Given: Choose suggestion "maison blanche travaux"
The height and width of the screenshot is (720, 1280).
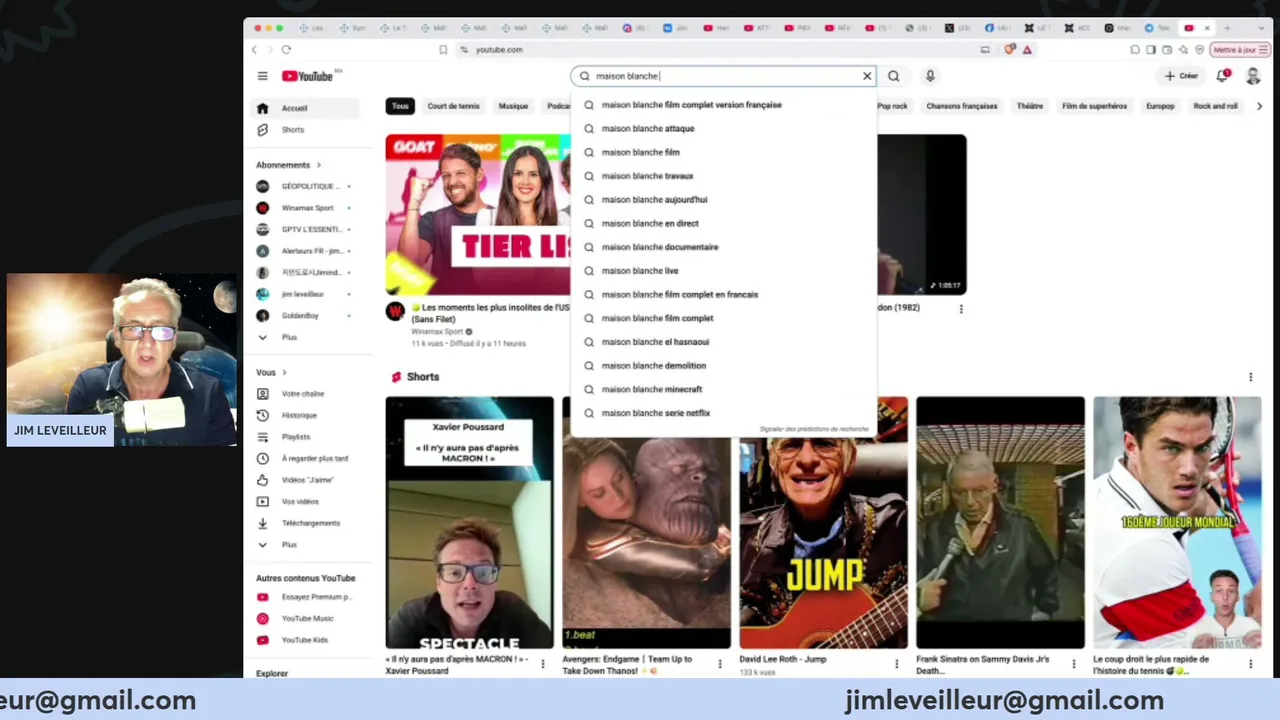Looking at the screenshot, I should [723, 176].
